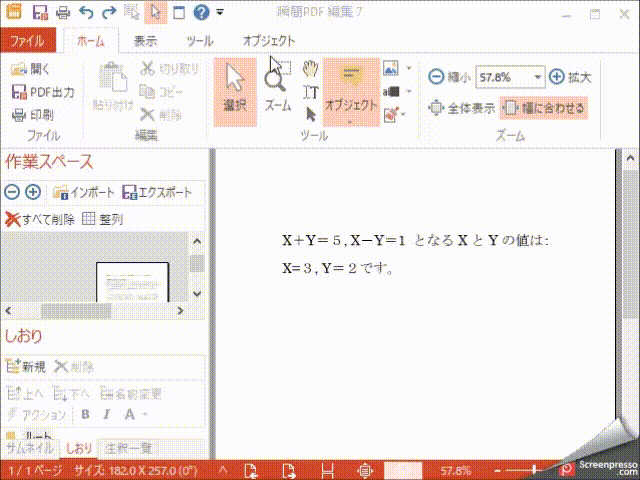Expand the stamp tool dropdown arrow
This screenshot has height=480, width=640.
coord(404,115)
